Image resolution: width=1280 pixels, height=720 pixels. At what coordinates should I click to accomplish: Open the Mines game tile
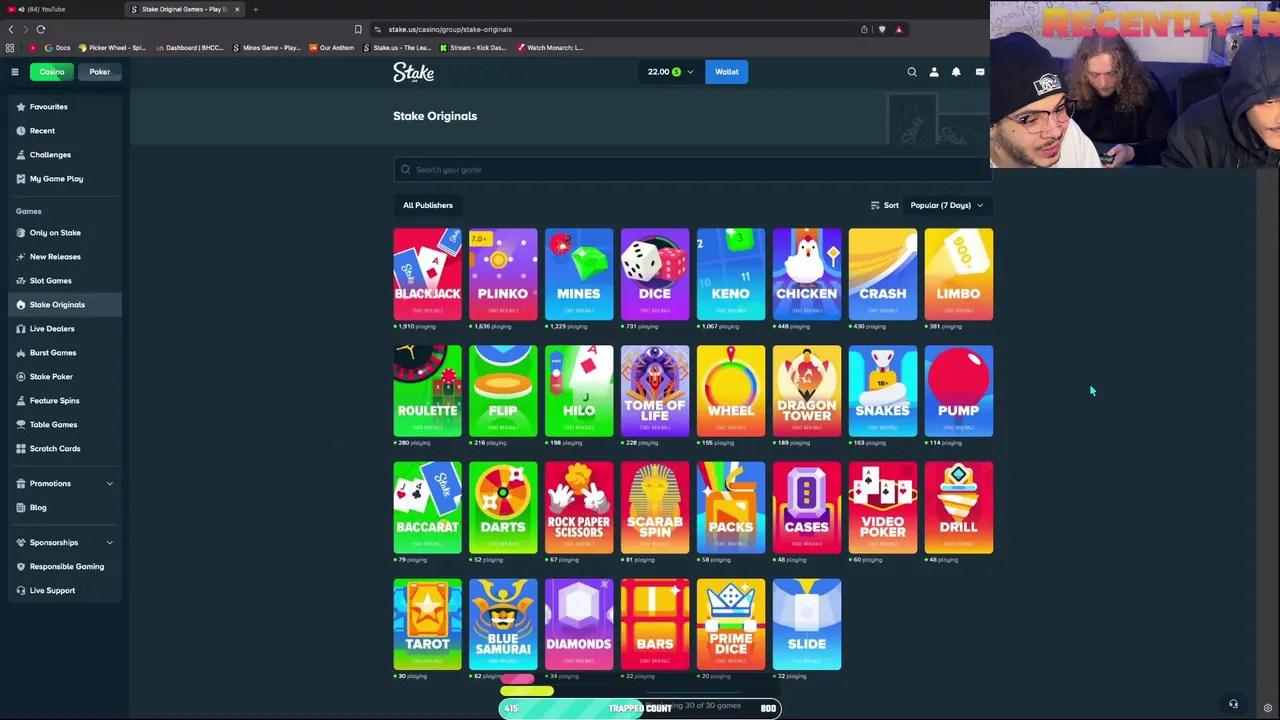[579, 274]
